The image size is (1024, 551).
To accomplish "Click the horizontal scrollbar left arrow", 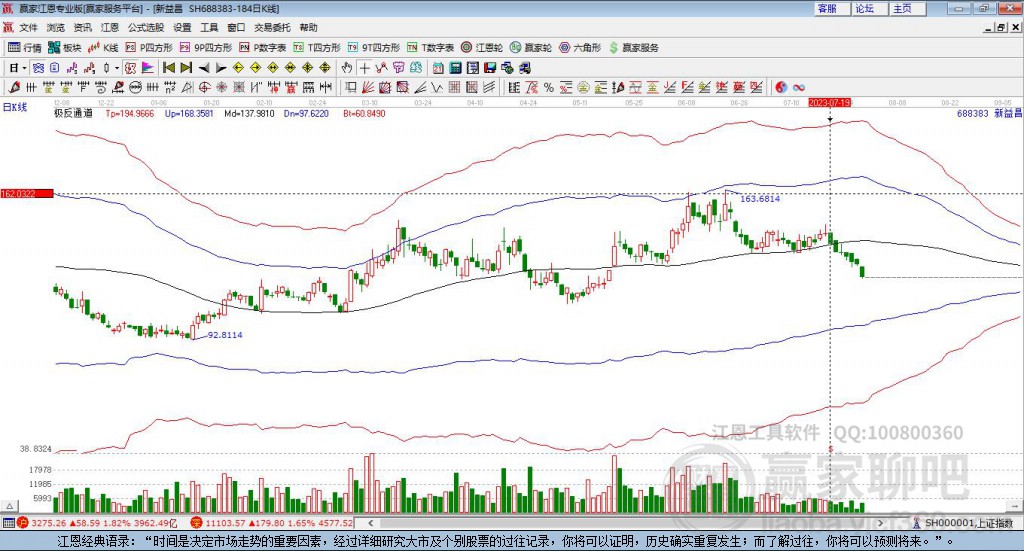I will coord(371,523).
